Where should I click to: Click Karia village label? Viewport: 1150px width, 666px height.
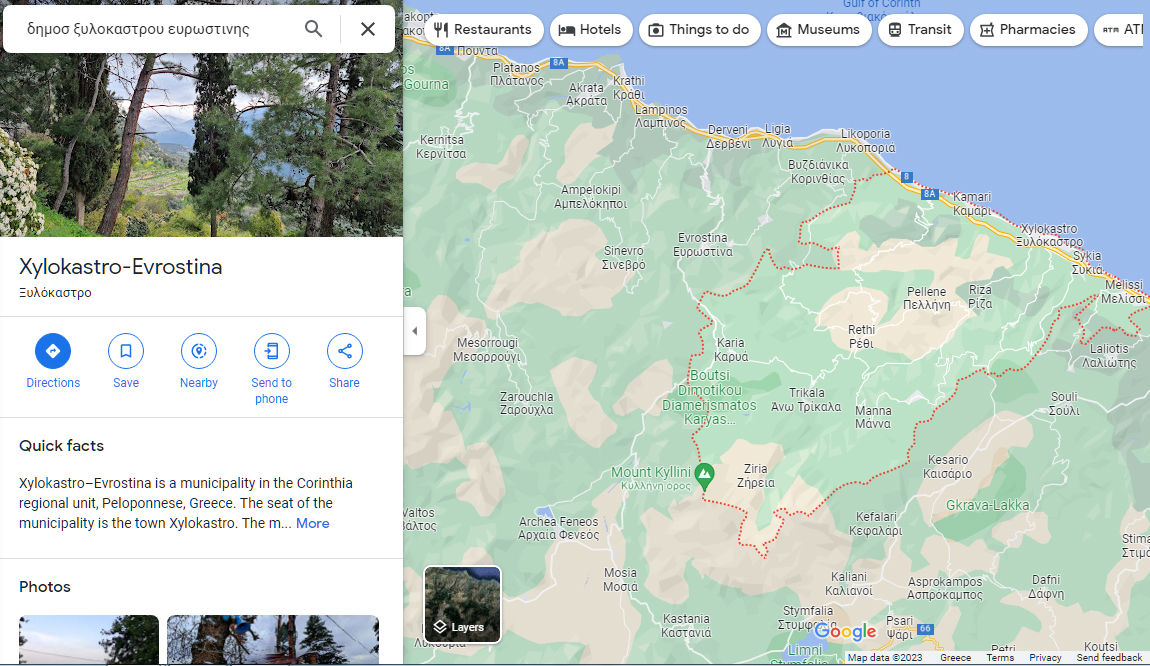[731, 349]
